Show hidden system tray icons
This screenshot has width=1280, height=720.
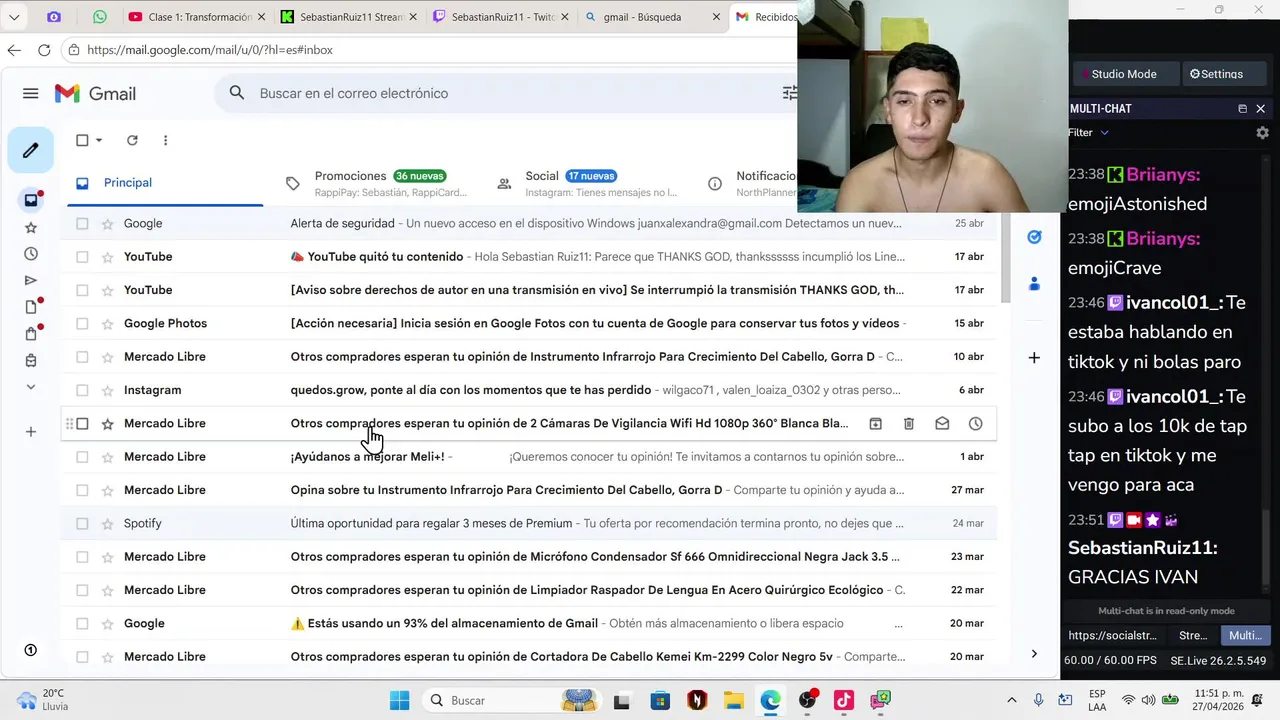point(1012,700)
